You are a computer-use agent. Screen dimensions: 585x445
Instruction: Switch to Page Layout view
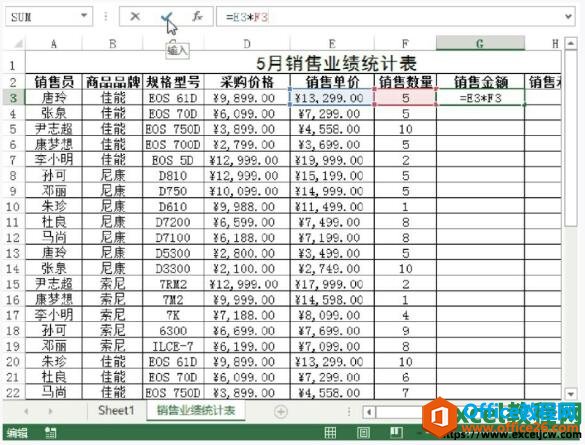click(363, 433)
